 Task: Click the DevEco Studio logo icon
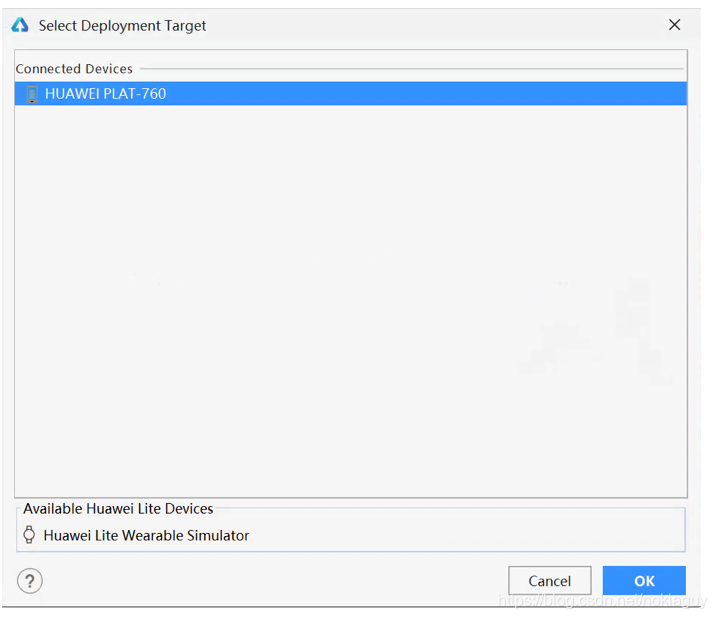click(x=20, y=25)
